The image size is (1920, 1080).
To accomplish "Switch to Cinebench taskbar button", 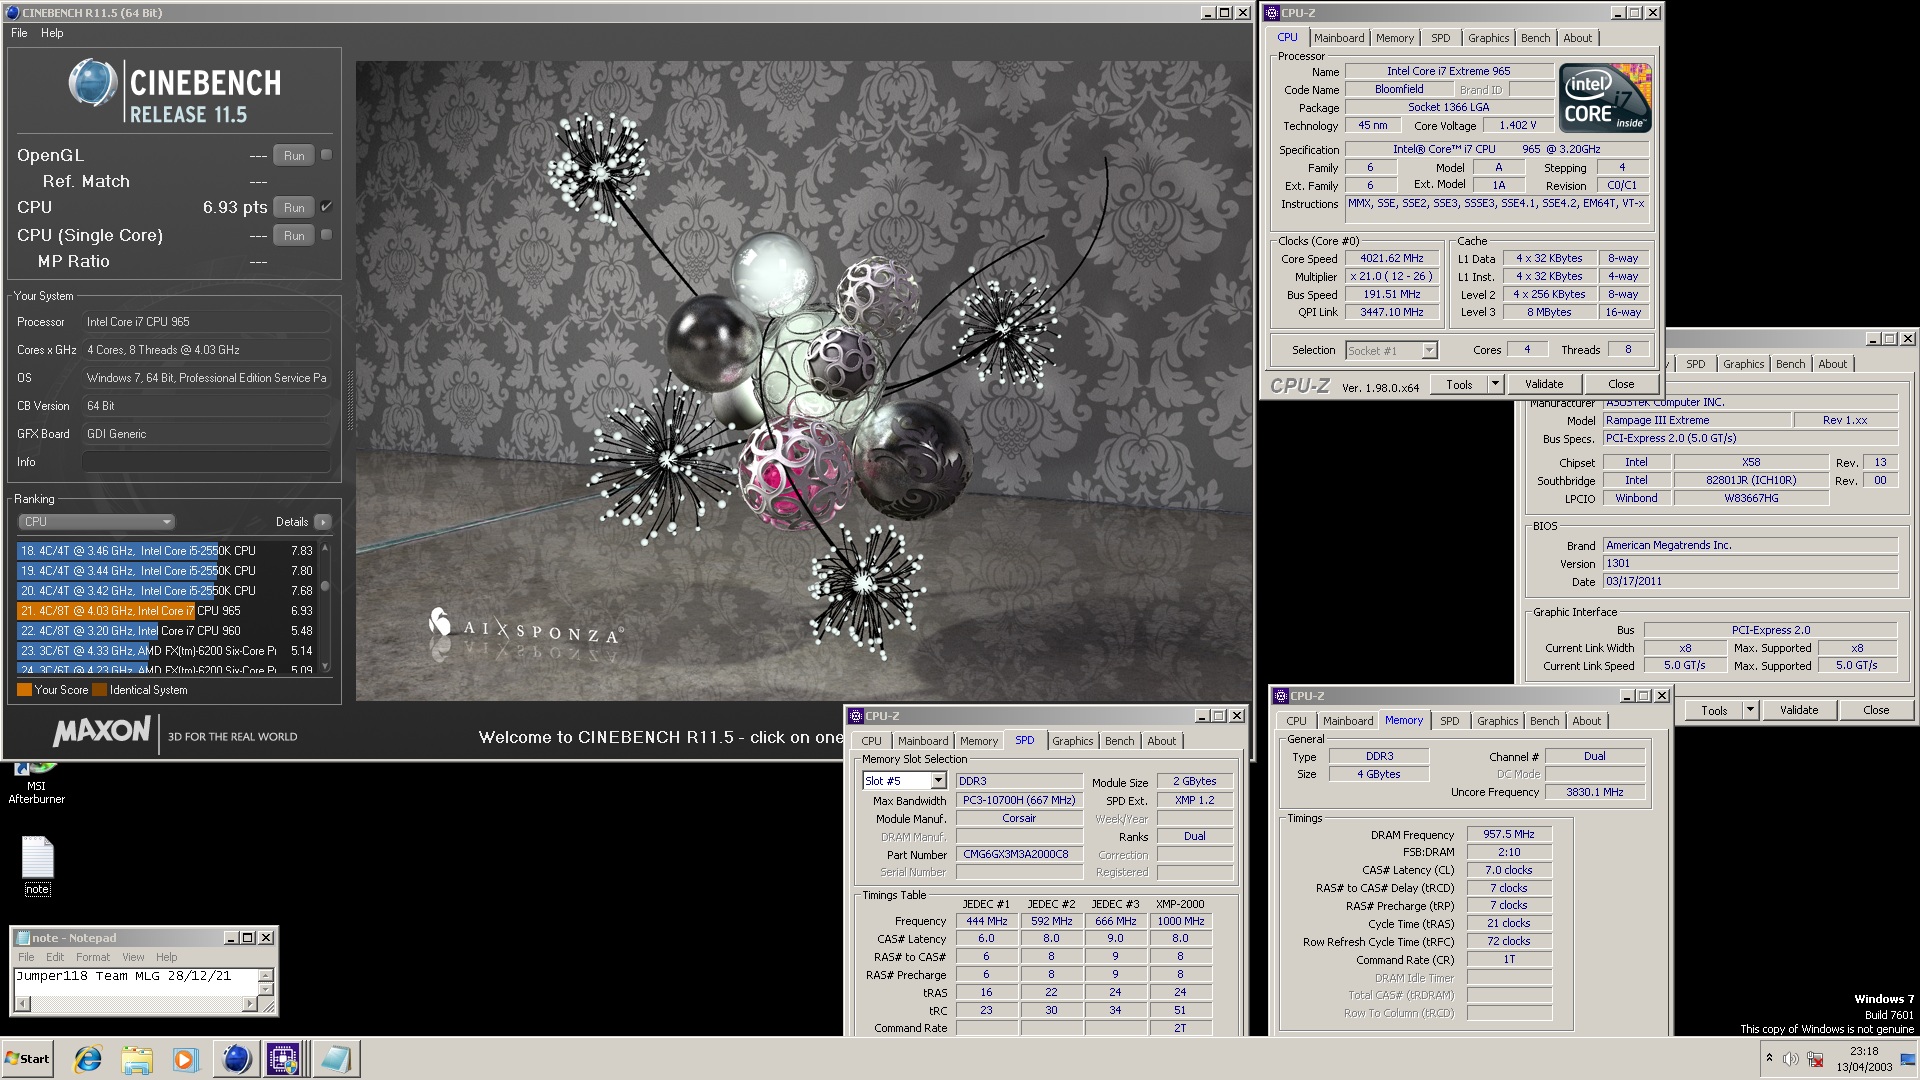I will coord(236,1059).
